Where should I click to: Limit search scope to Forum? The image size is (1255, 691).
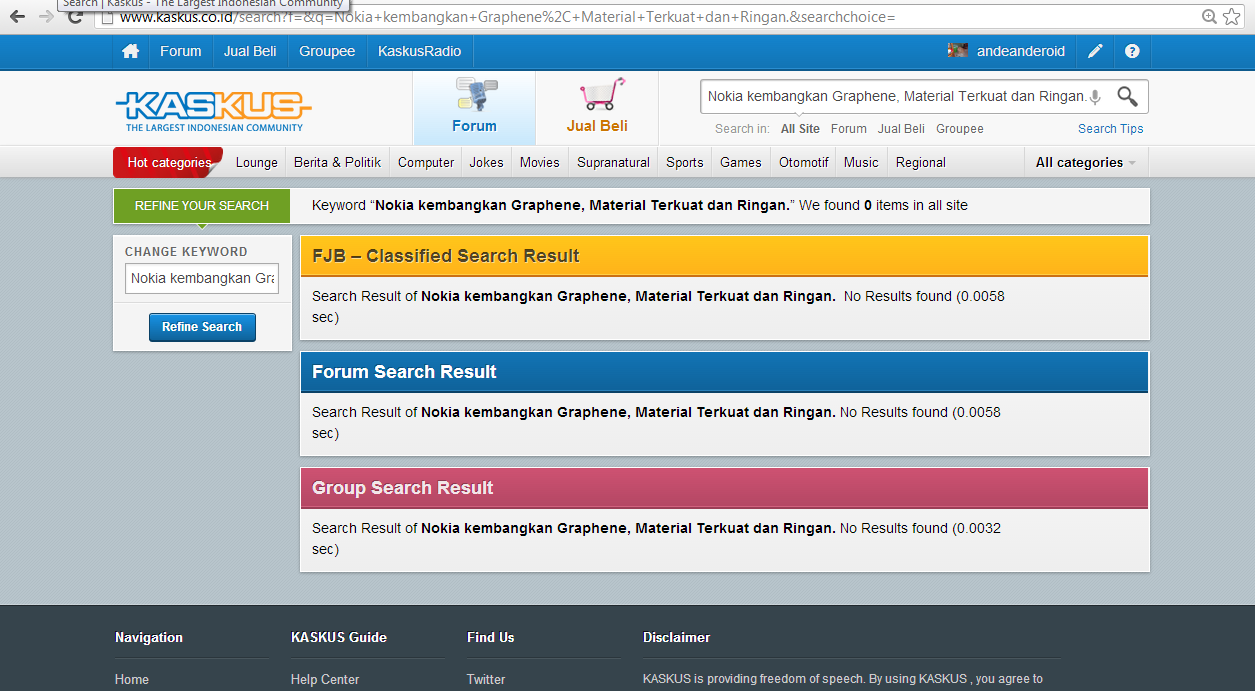(x=849, y=129)
